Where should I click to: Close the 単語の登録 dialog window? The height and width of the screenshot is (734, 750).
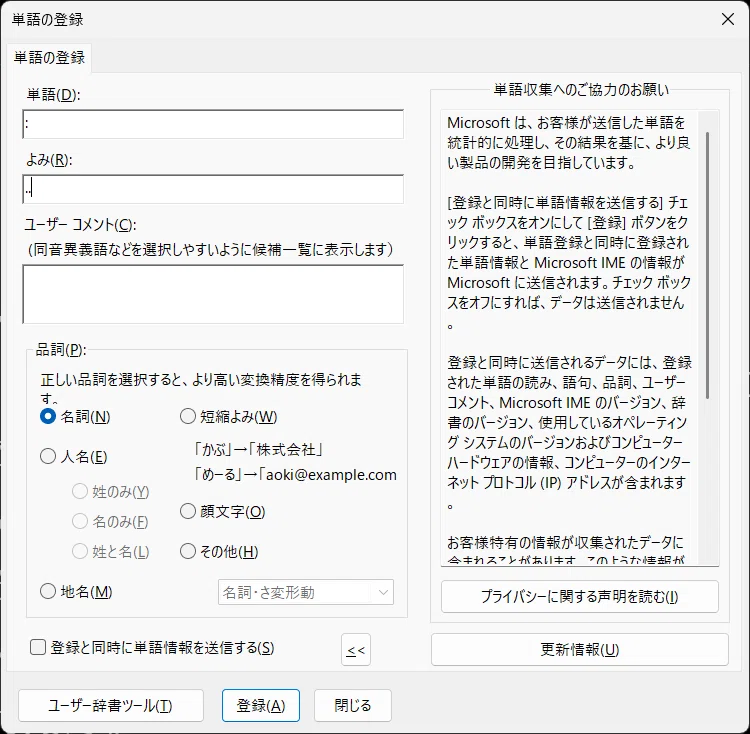point(728,19)
